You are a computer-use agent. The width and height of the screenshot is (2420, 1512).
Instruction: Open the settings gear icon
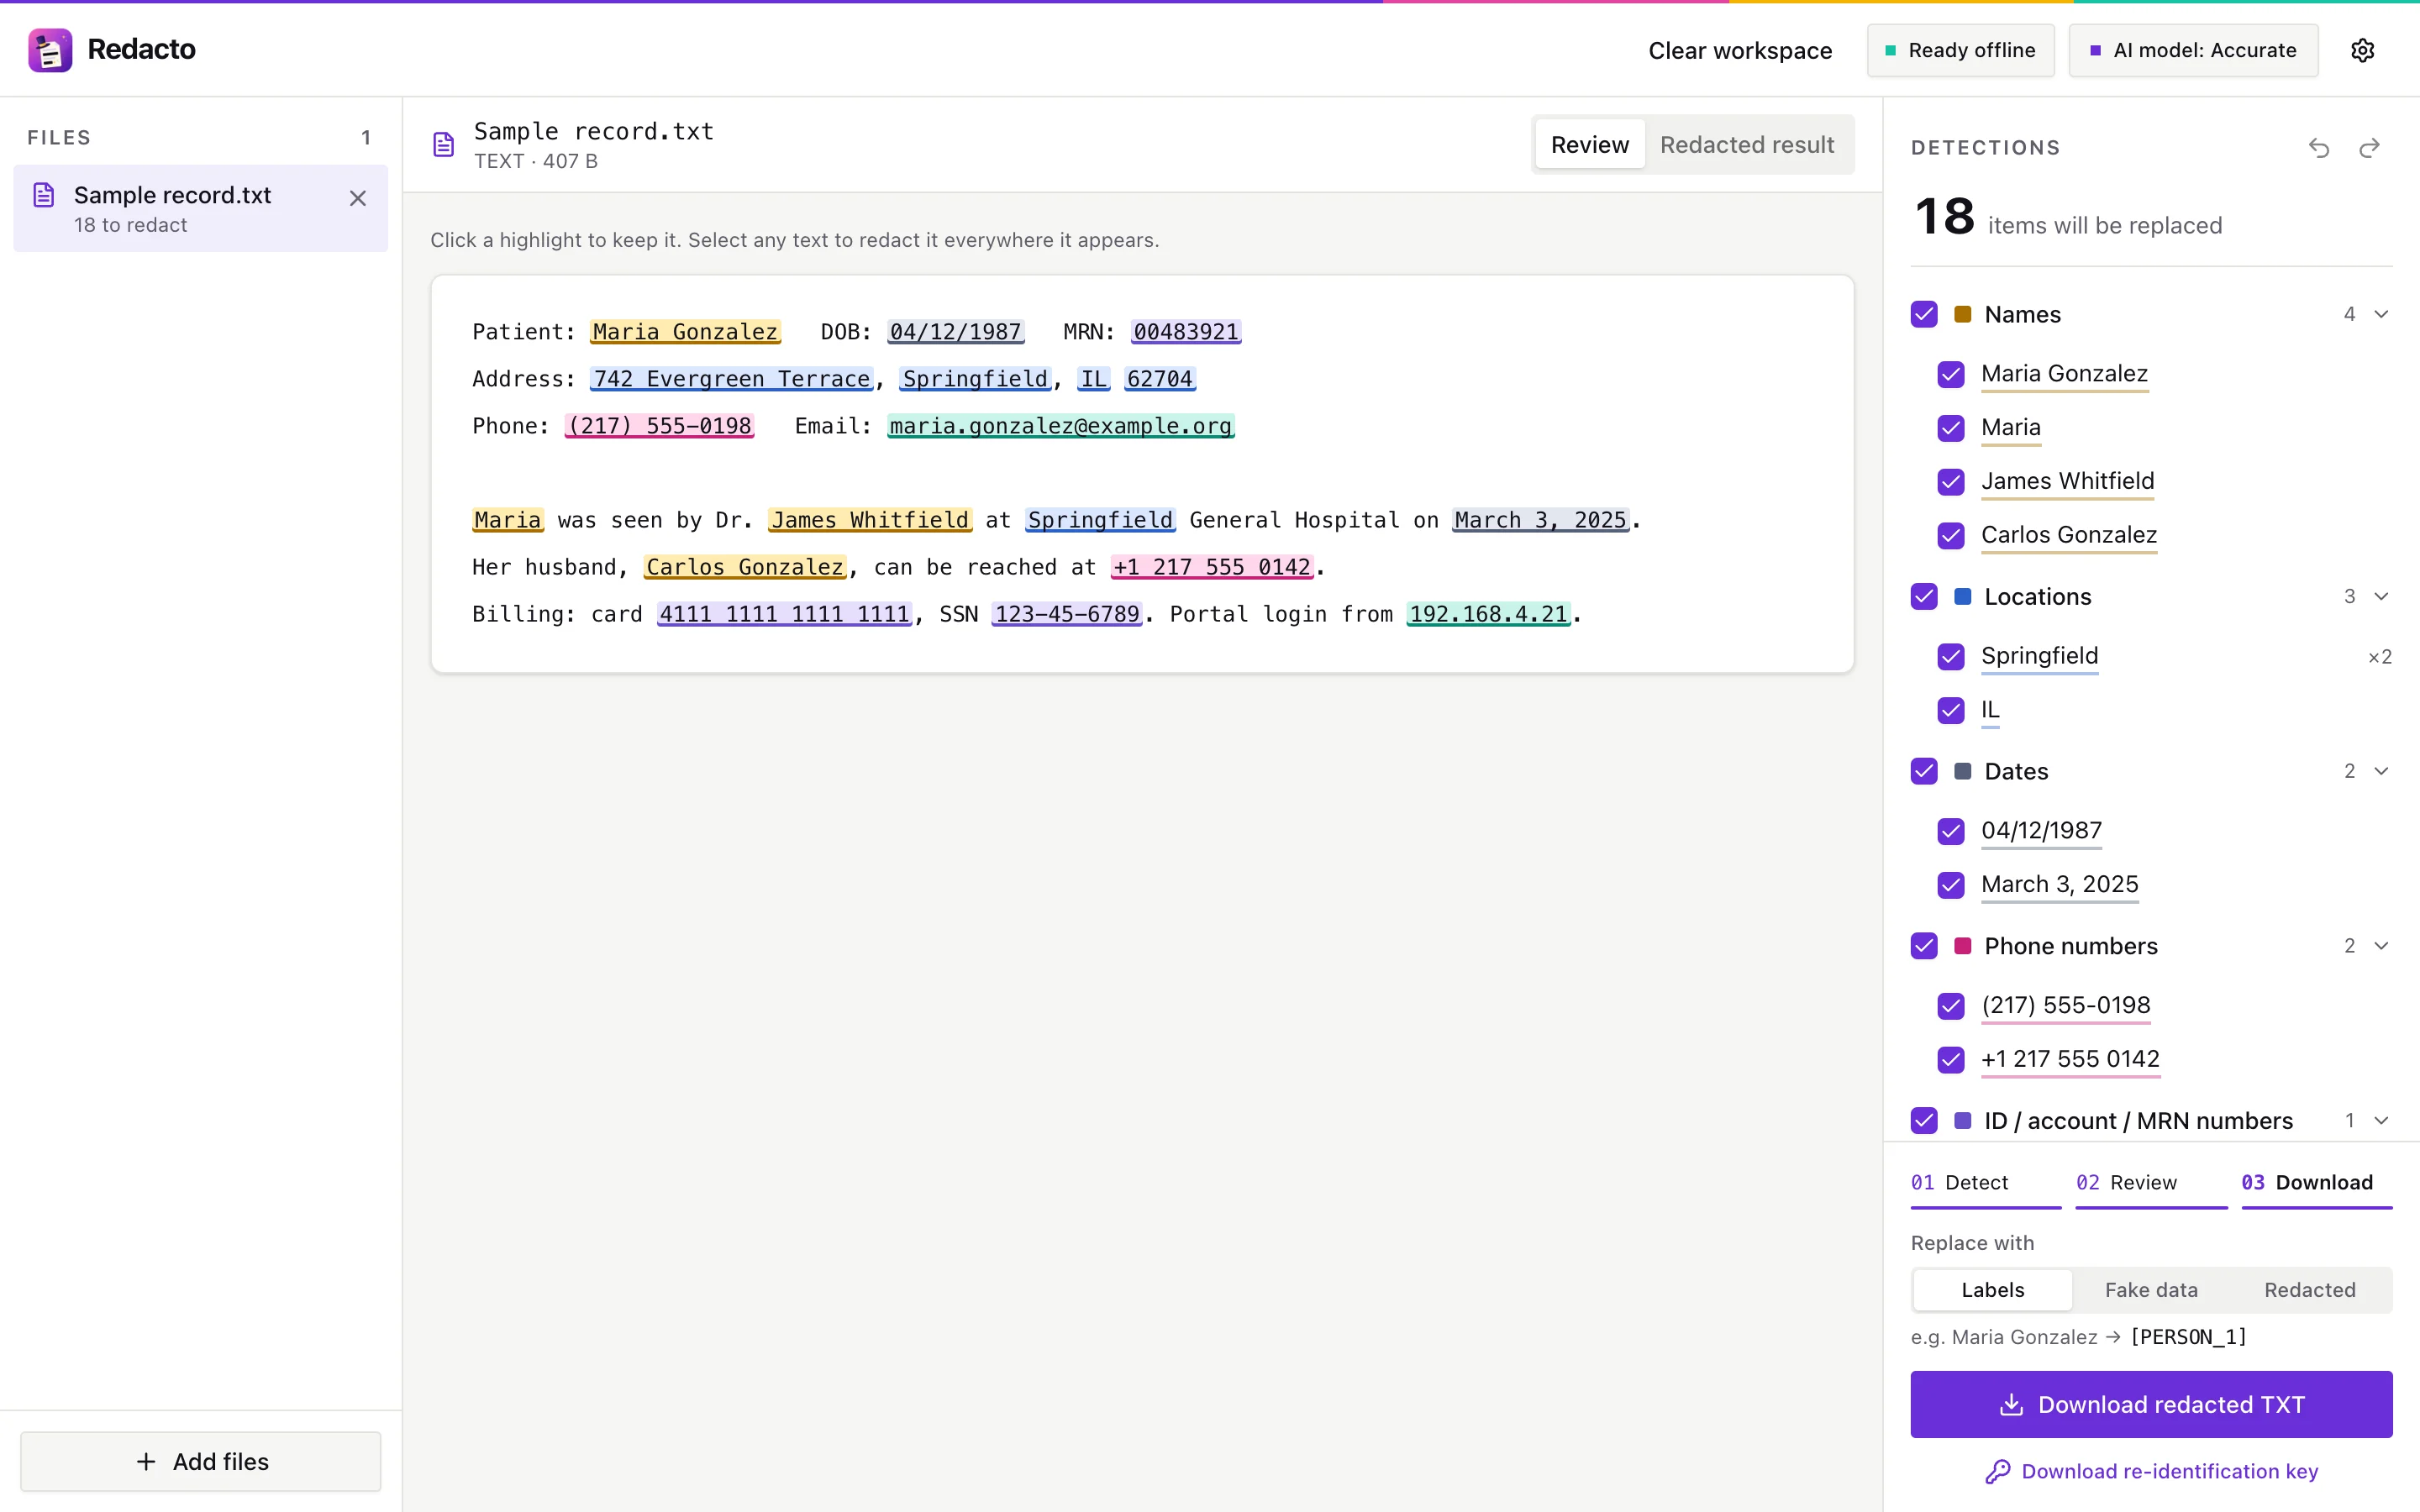click(2362, 50)
